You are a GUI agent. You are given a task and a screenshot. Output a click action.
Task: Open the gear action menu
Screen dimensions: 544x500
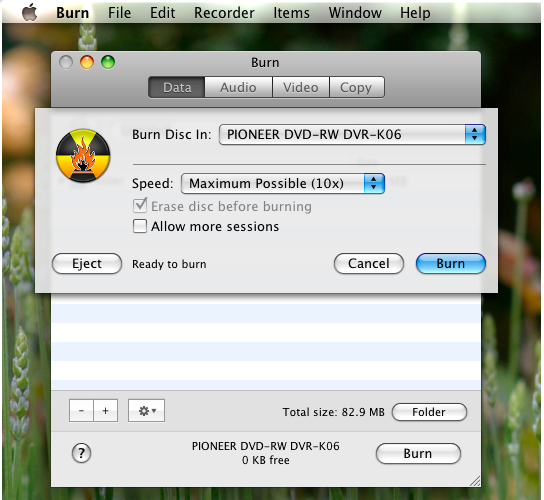click(146, 411)
